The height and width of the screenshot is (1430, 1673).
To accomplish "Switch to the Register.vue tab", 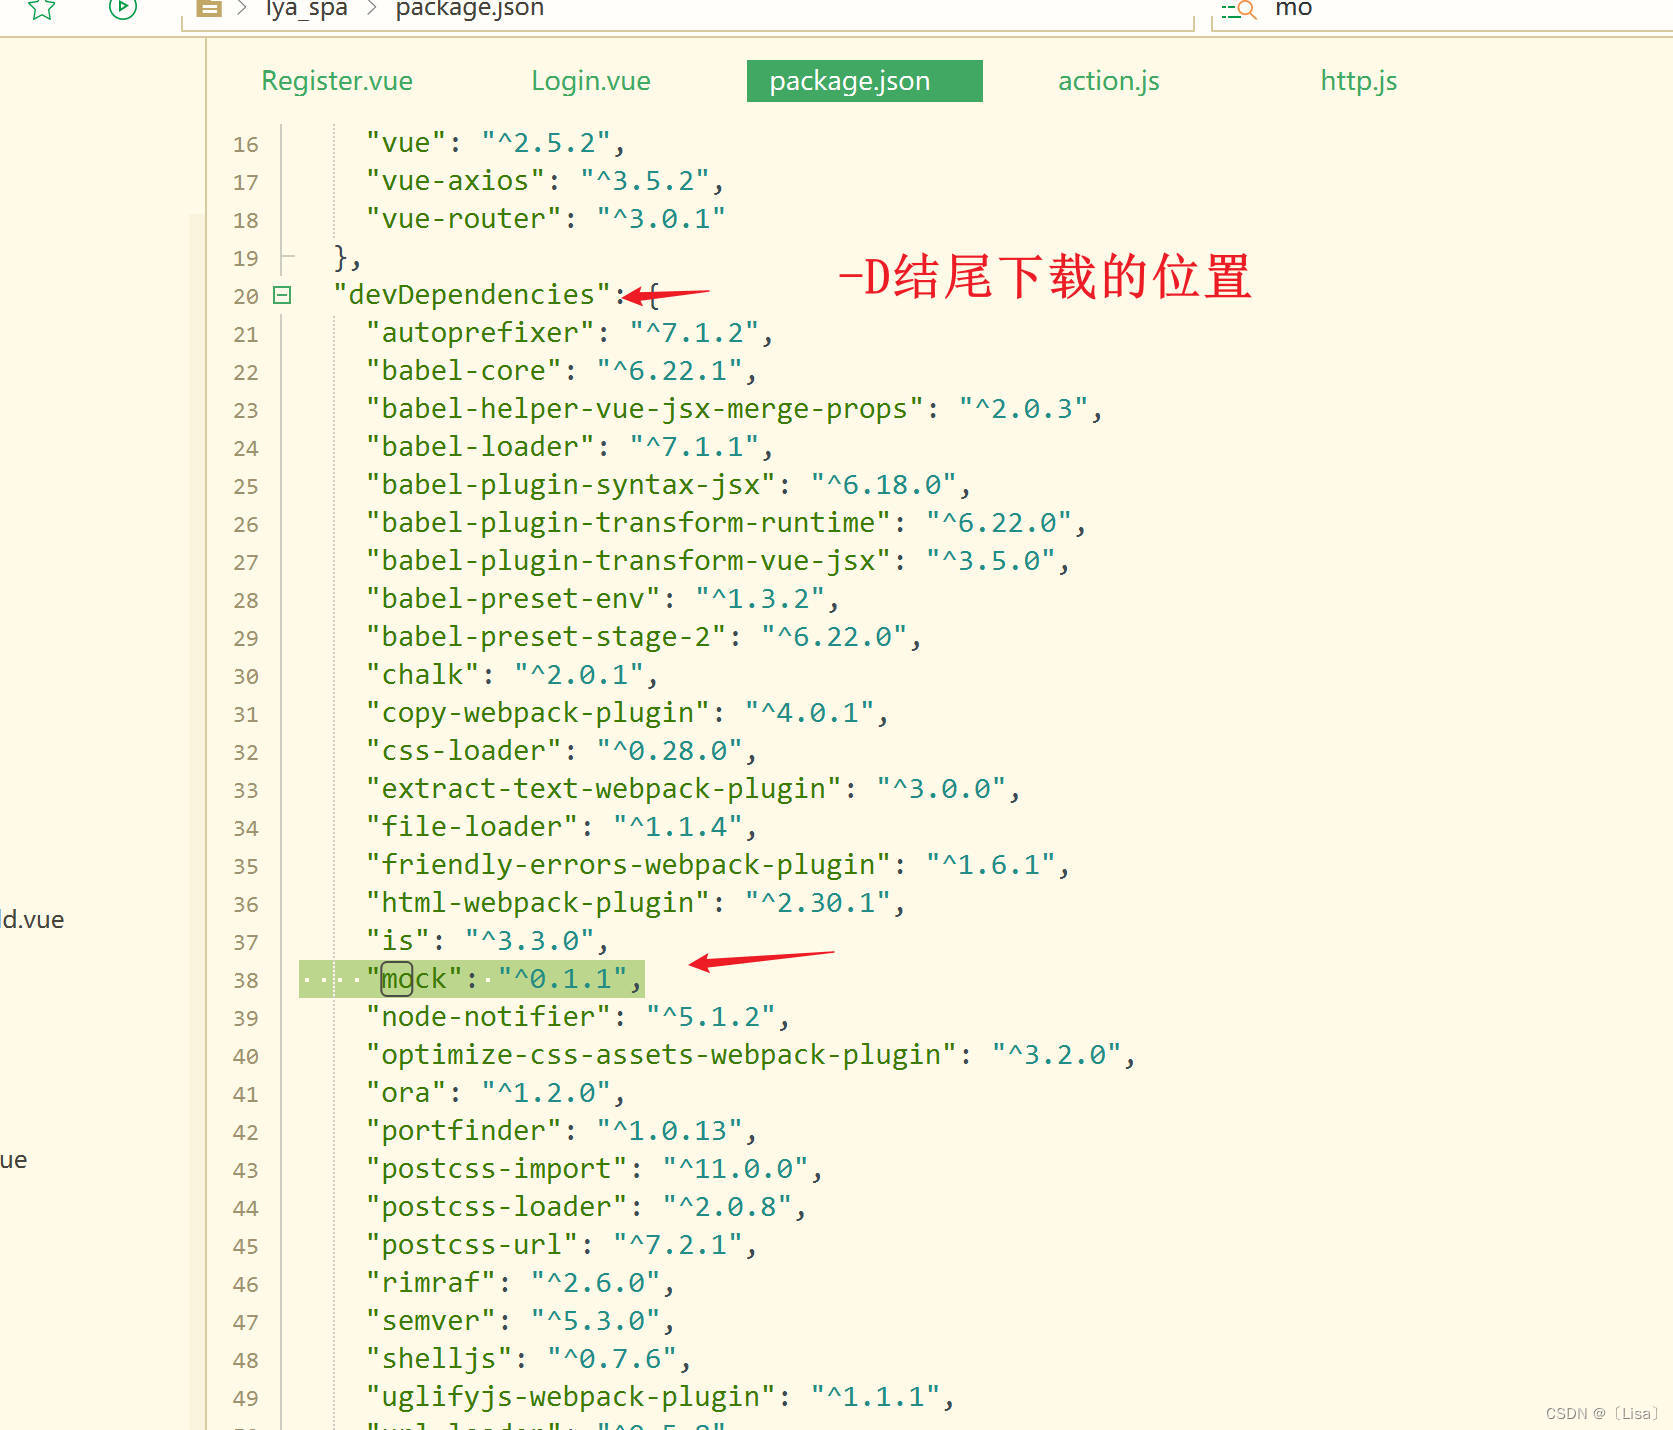I will tap(336, 80).
